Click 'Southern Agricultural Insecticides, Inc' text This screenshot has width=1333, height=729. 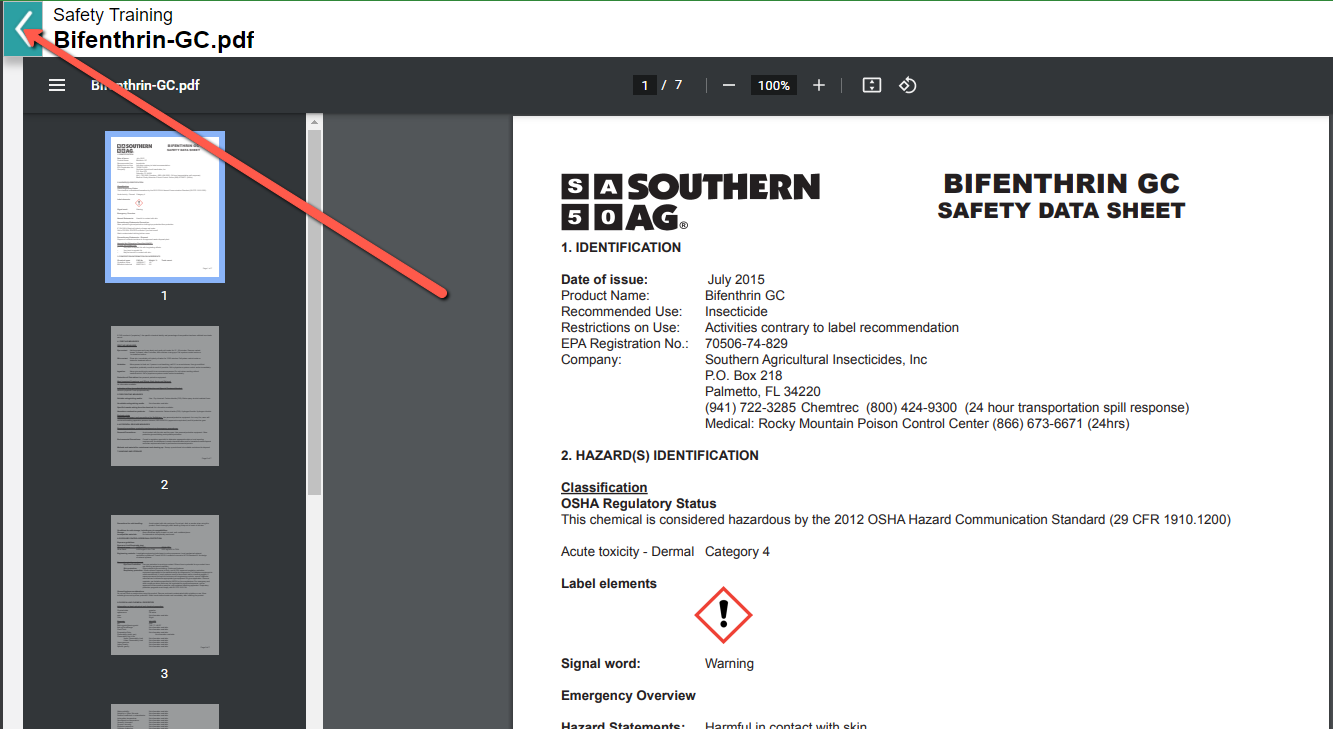[x=816, y=359]
